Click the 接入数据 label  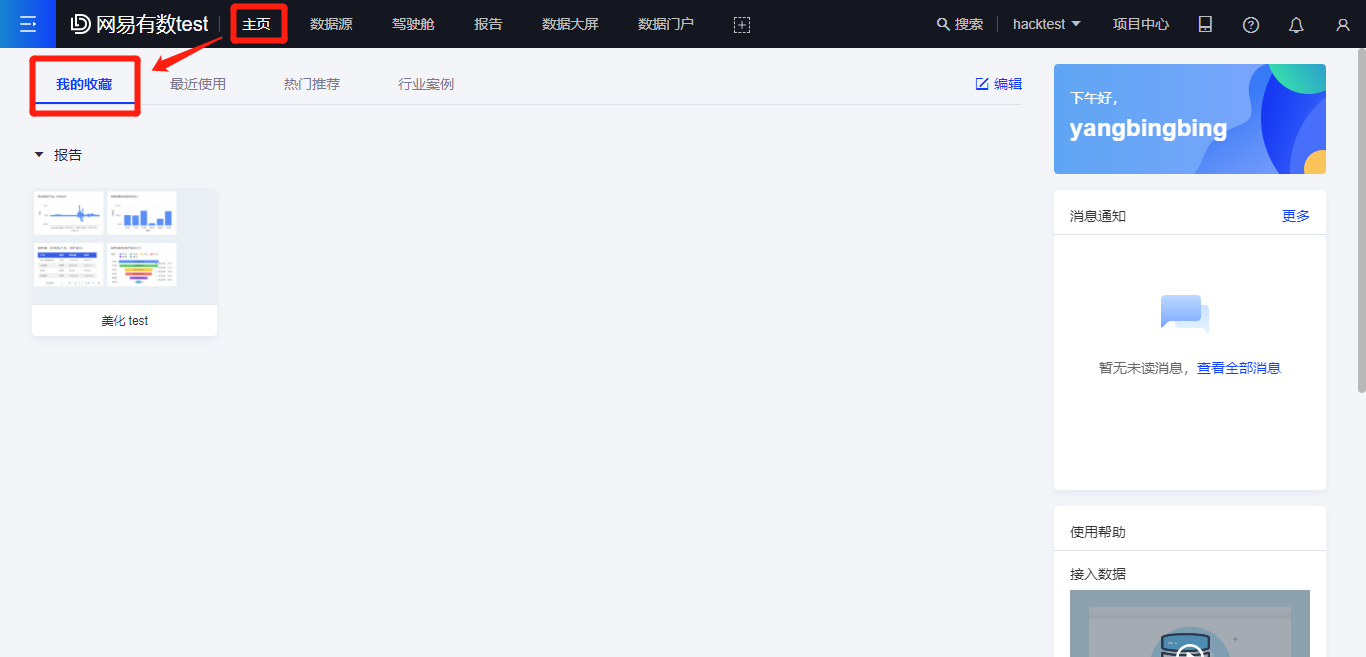click(1098, 574)
